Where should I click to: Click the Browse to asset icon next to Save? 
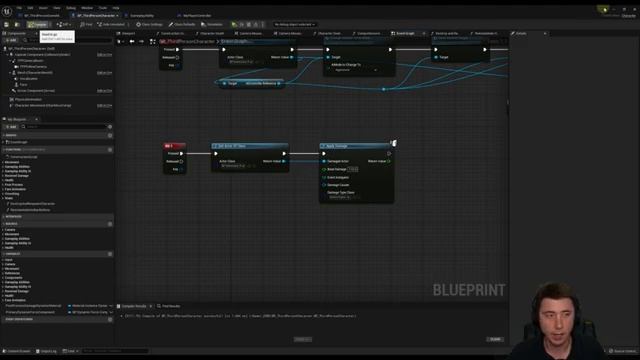(17, 24)
